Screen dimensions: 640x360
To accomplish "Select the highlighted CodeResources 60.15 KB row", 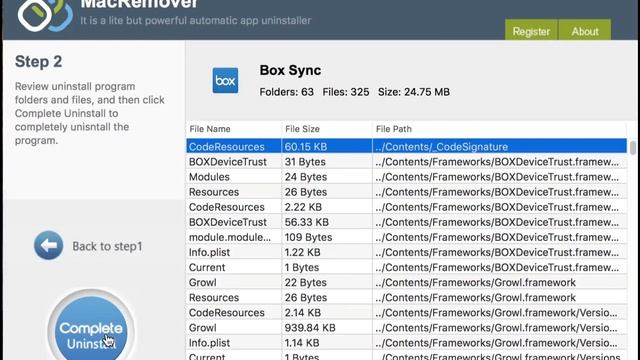I will pos(407,146).
